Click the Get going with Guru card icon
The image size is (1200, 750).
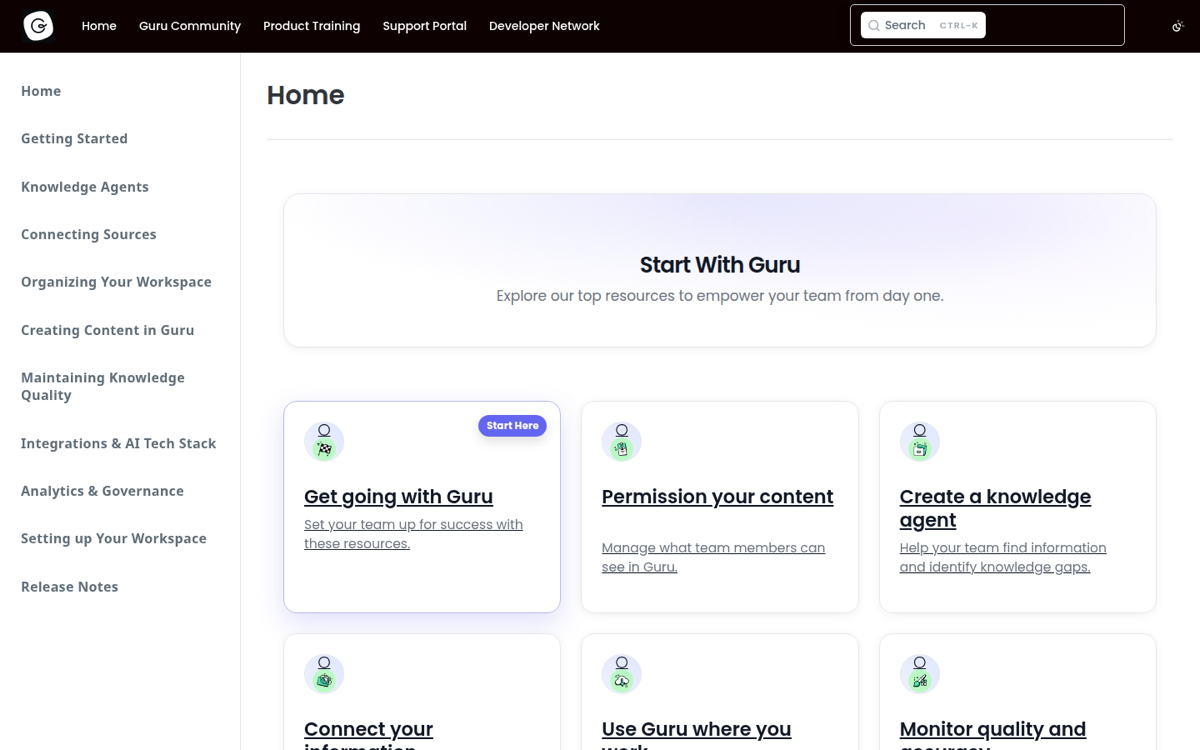point(324,441)
